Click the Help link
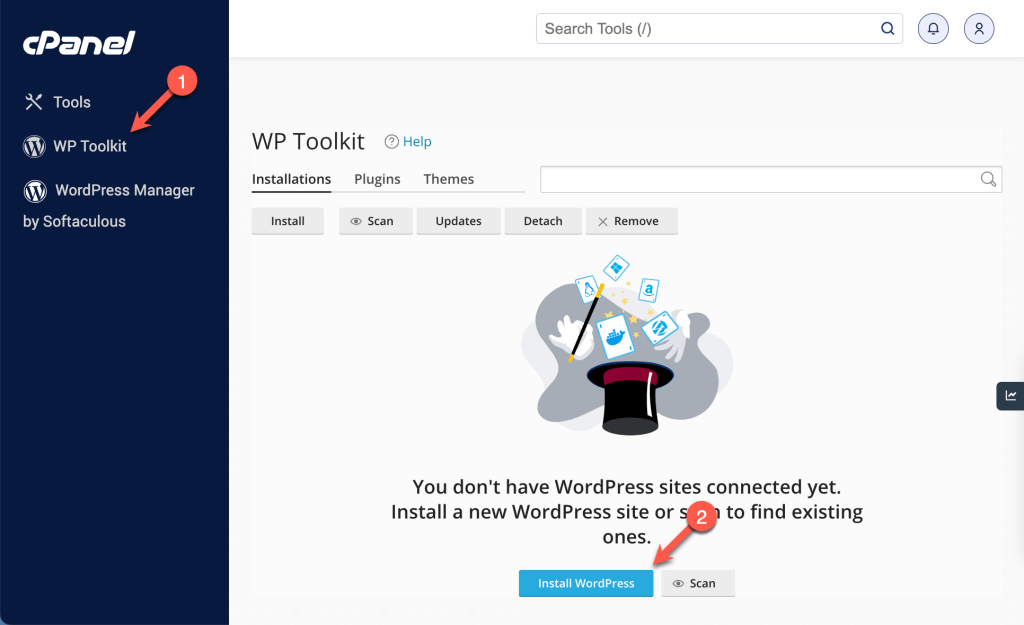 [417, 142]
